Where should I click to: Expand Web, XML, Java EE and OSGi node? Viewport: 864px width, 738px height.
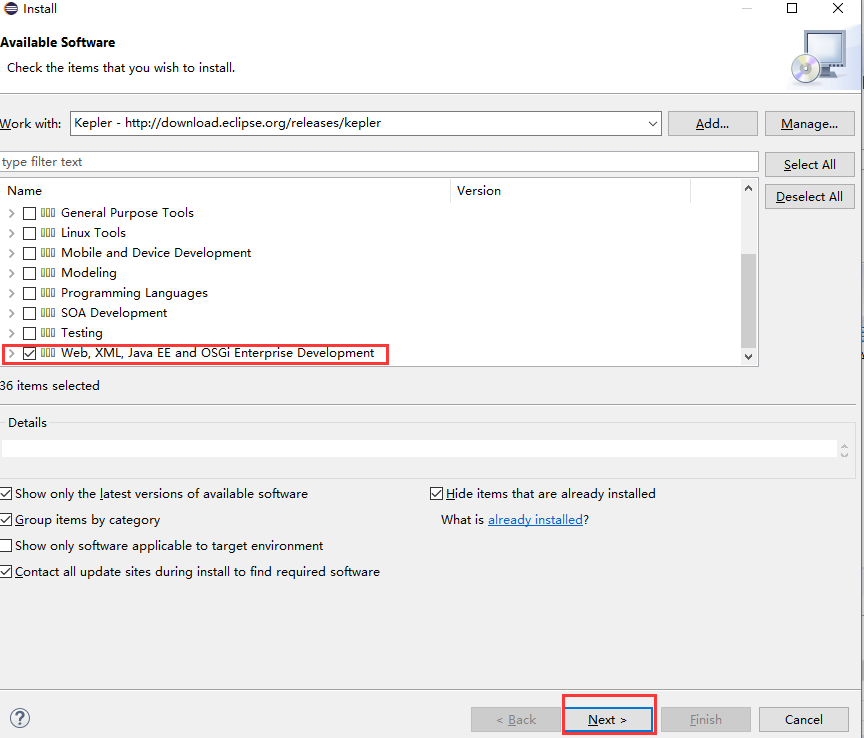[x=12, y=353]
